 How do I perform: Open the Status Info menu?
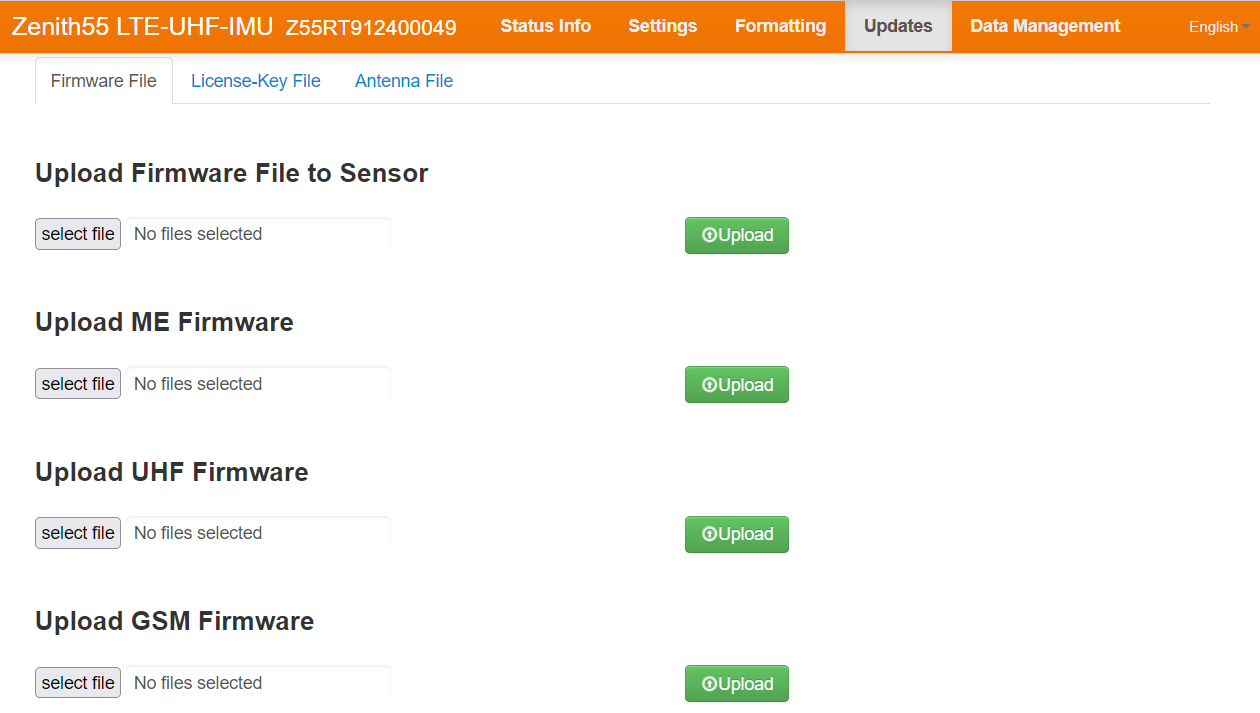[545, 26]
